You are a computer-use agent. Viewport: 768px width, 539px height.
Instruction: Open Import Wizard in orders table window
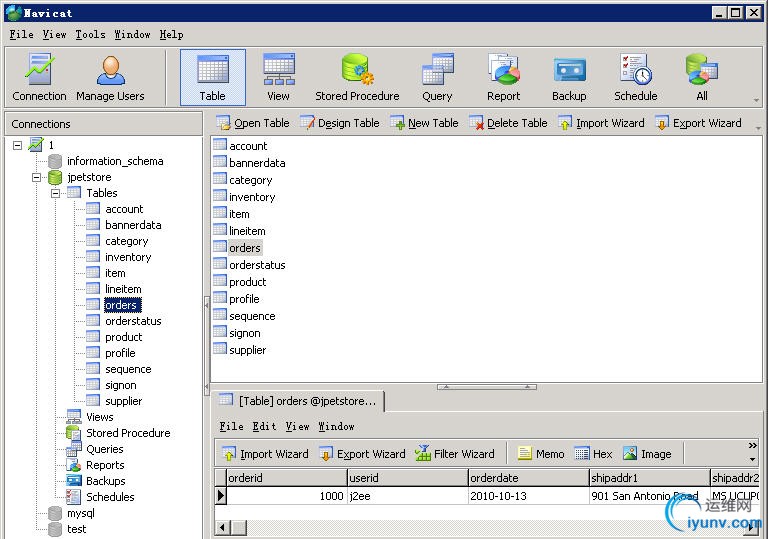[x=265, y=454]
